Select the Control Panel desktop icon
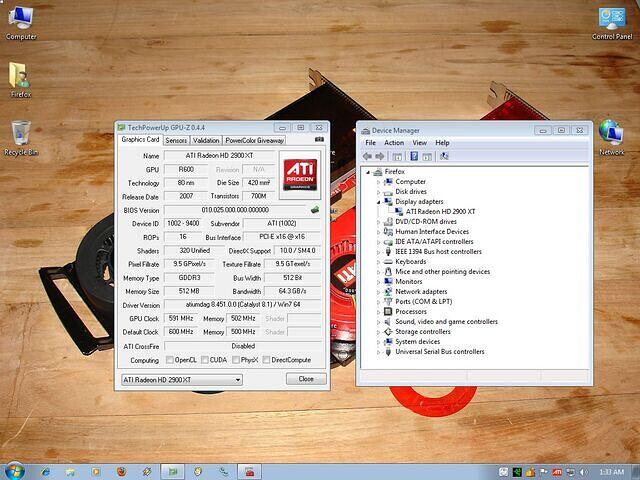Image resolution: width=640 pixels, height=480 pixels. pos(612,23)
